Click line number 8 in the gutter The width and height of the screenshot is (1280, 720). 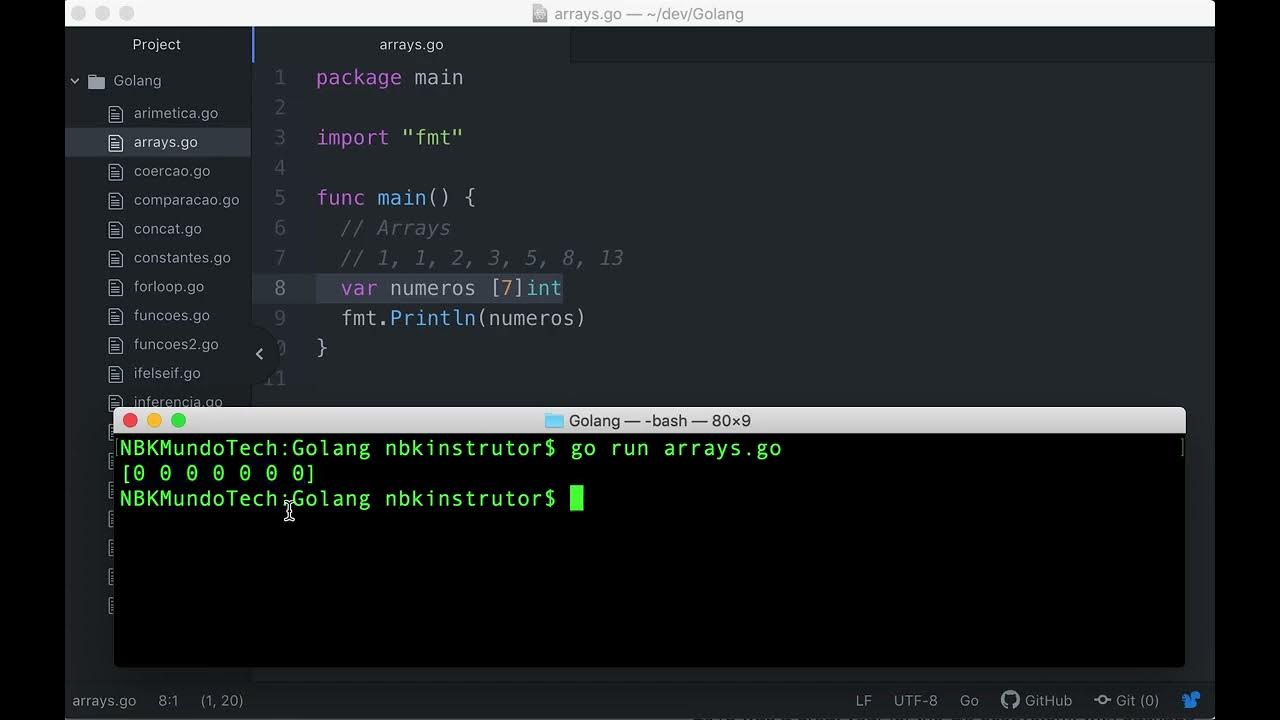(x=280, y=288)
